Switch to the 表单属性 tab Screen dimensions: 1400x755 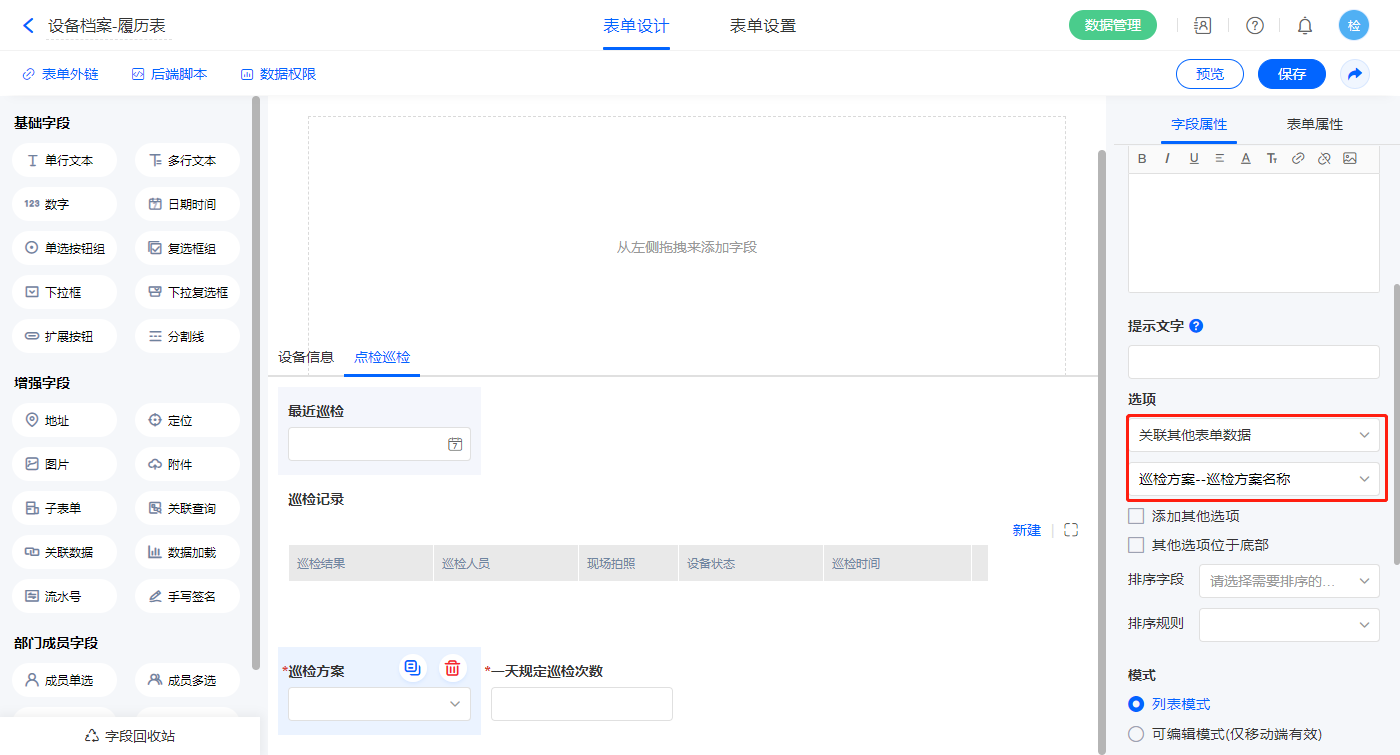click(x=1314, y=124)
